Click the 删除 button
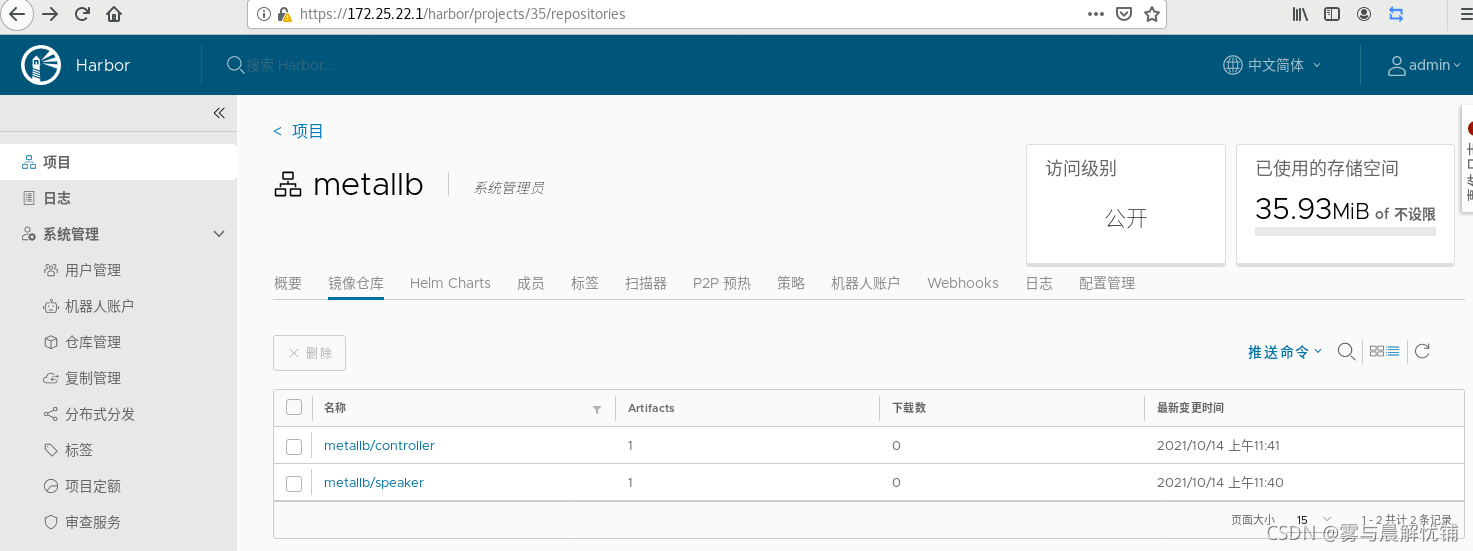 309,353
